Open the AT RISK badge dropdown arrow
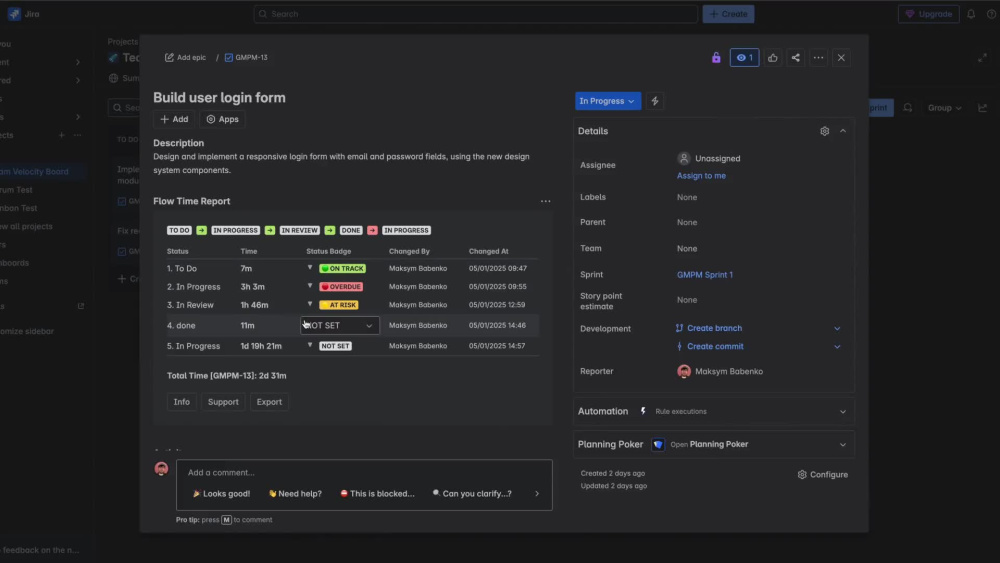This screenshot has width=1000, height=563. pos(310,304)
